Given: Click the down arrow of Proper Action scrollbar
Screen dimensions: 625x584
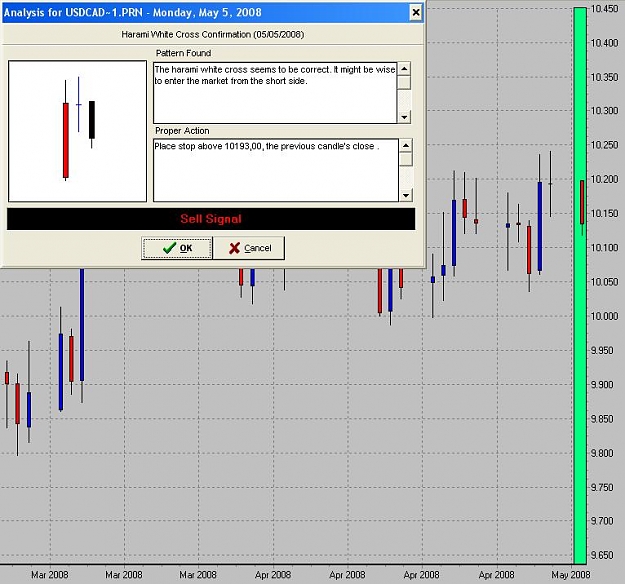Looking at the screenshot, I should pos(406,195).
